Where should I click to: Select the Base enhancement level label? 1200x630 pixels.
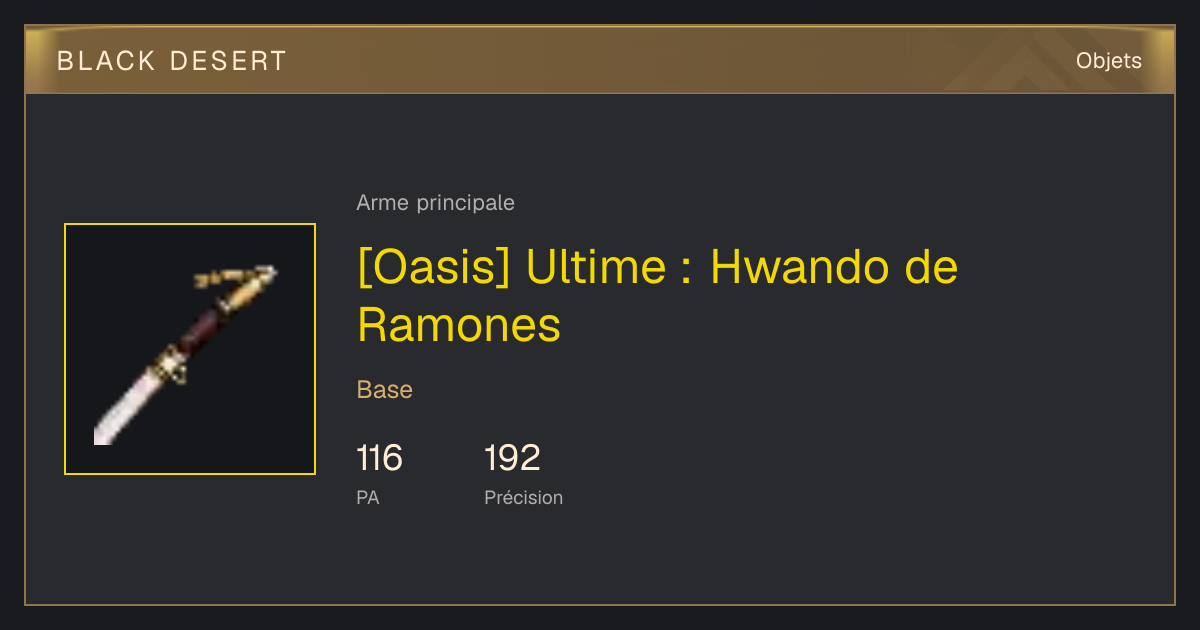pos(385,390)
